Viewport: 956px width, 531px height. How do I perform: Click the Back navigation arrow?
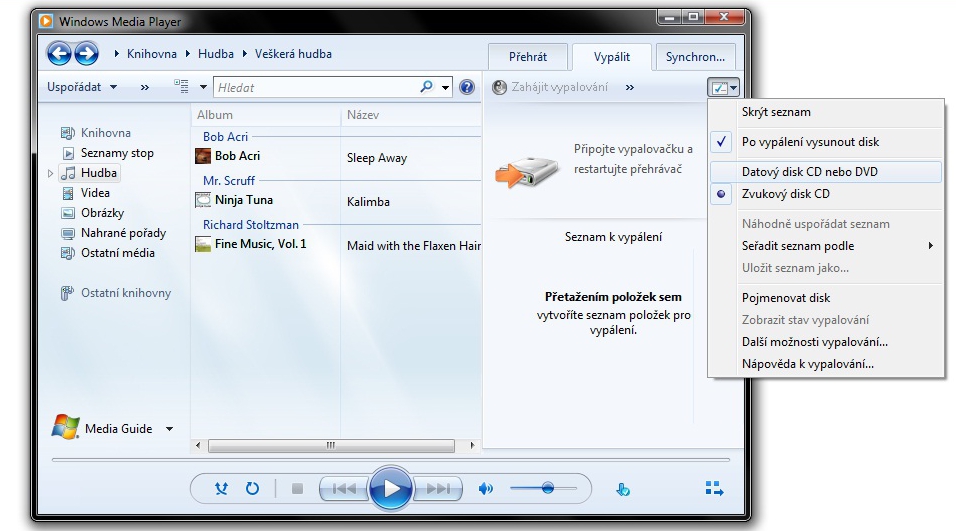point(60,54)
